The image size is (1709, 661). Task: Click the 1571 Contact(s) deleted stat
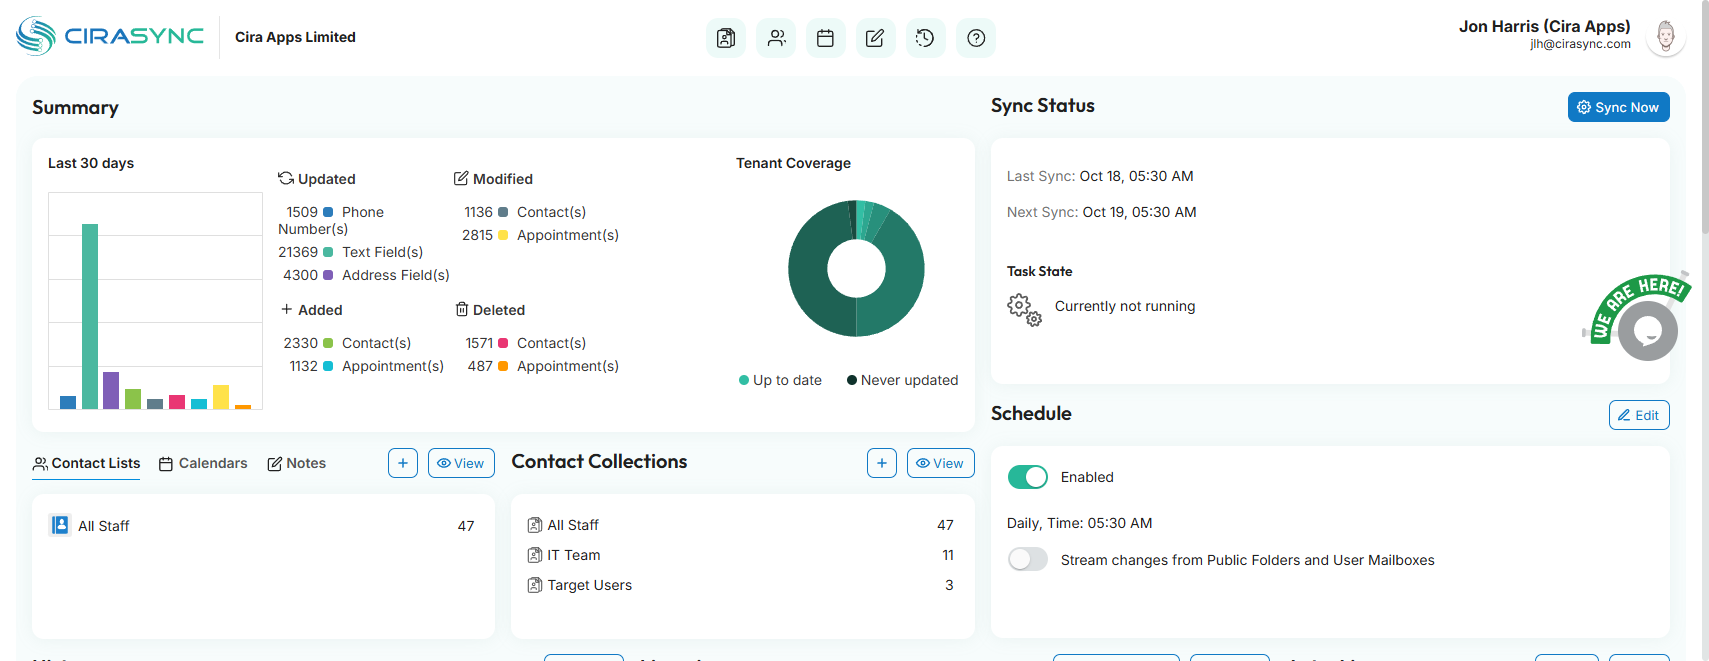point(526,343)
